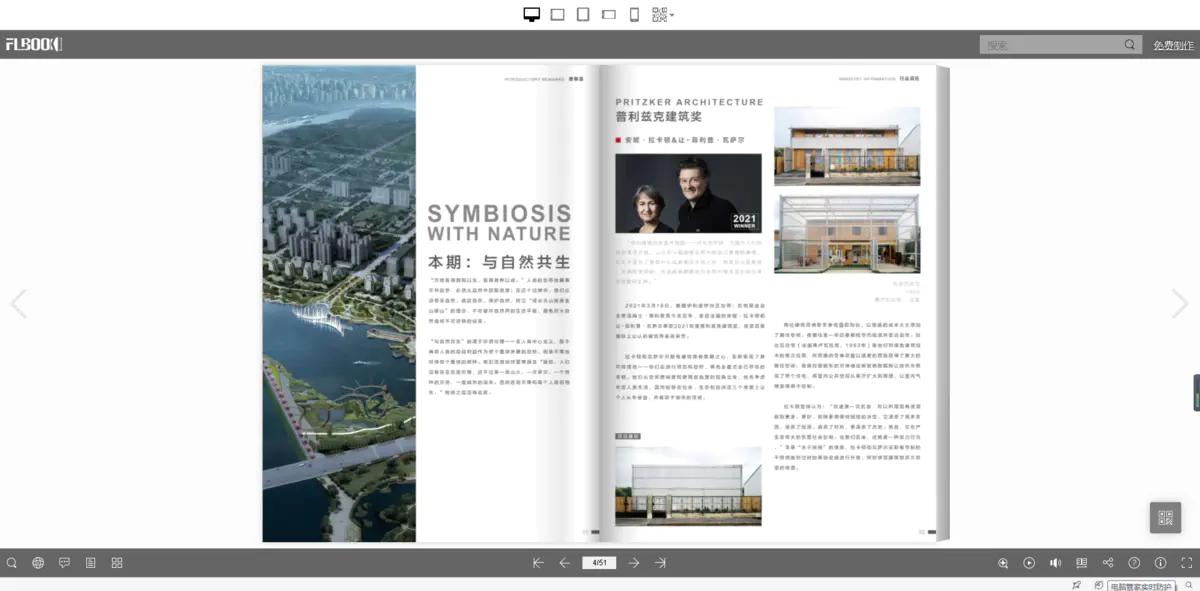Open the bookshelf icon in bottom toolbar
Viewport: 1200px width, 591px height.
(1081, 563)
